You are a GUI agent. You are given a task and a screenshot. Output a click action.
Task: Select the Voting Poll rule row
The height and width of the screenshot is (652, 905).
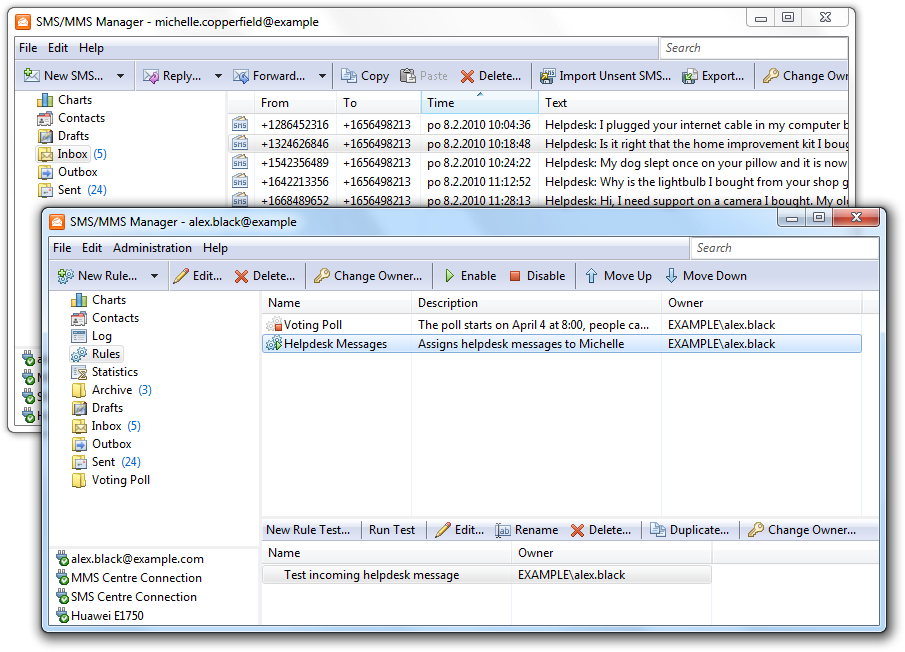562,325
